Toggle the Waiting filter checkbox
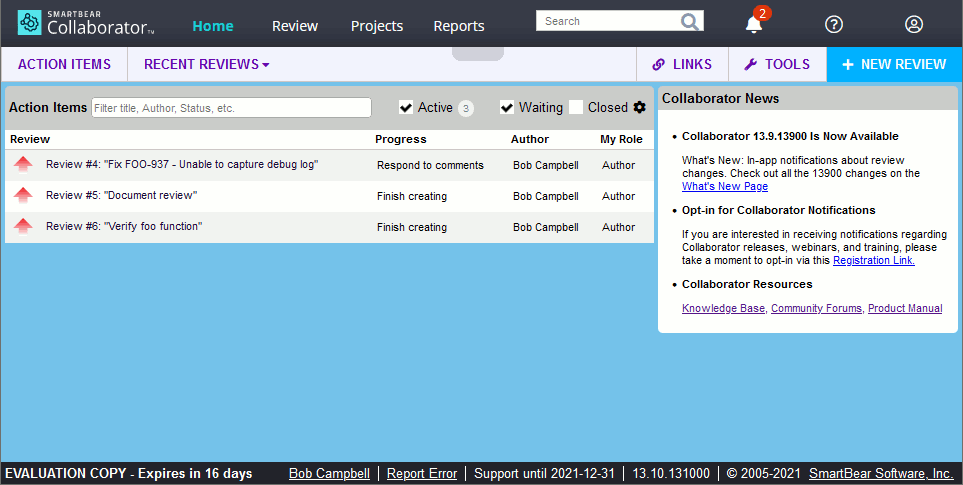 coord(507,107)
